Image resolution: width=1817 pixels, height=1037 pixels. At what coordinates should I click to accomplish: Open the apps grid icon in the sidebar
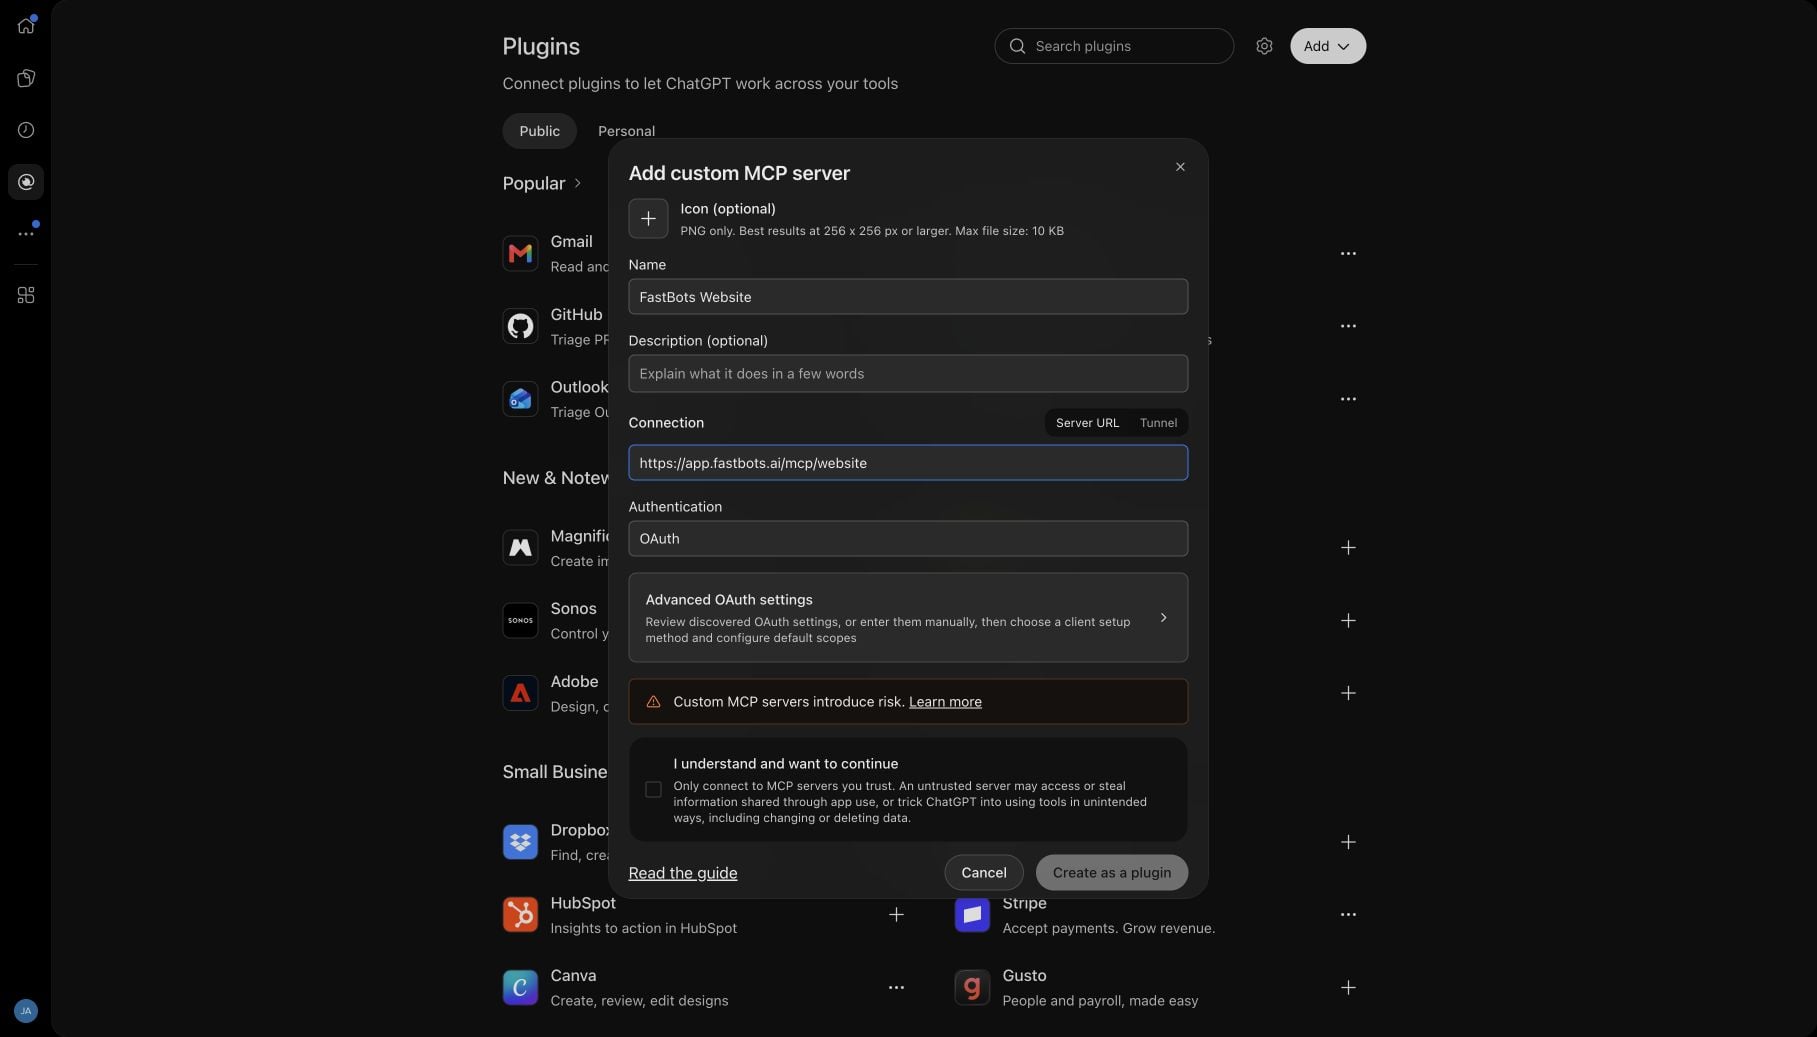(x=26, y=295)
